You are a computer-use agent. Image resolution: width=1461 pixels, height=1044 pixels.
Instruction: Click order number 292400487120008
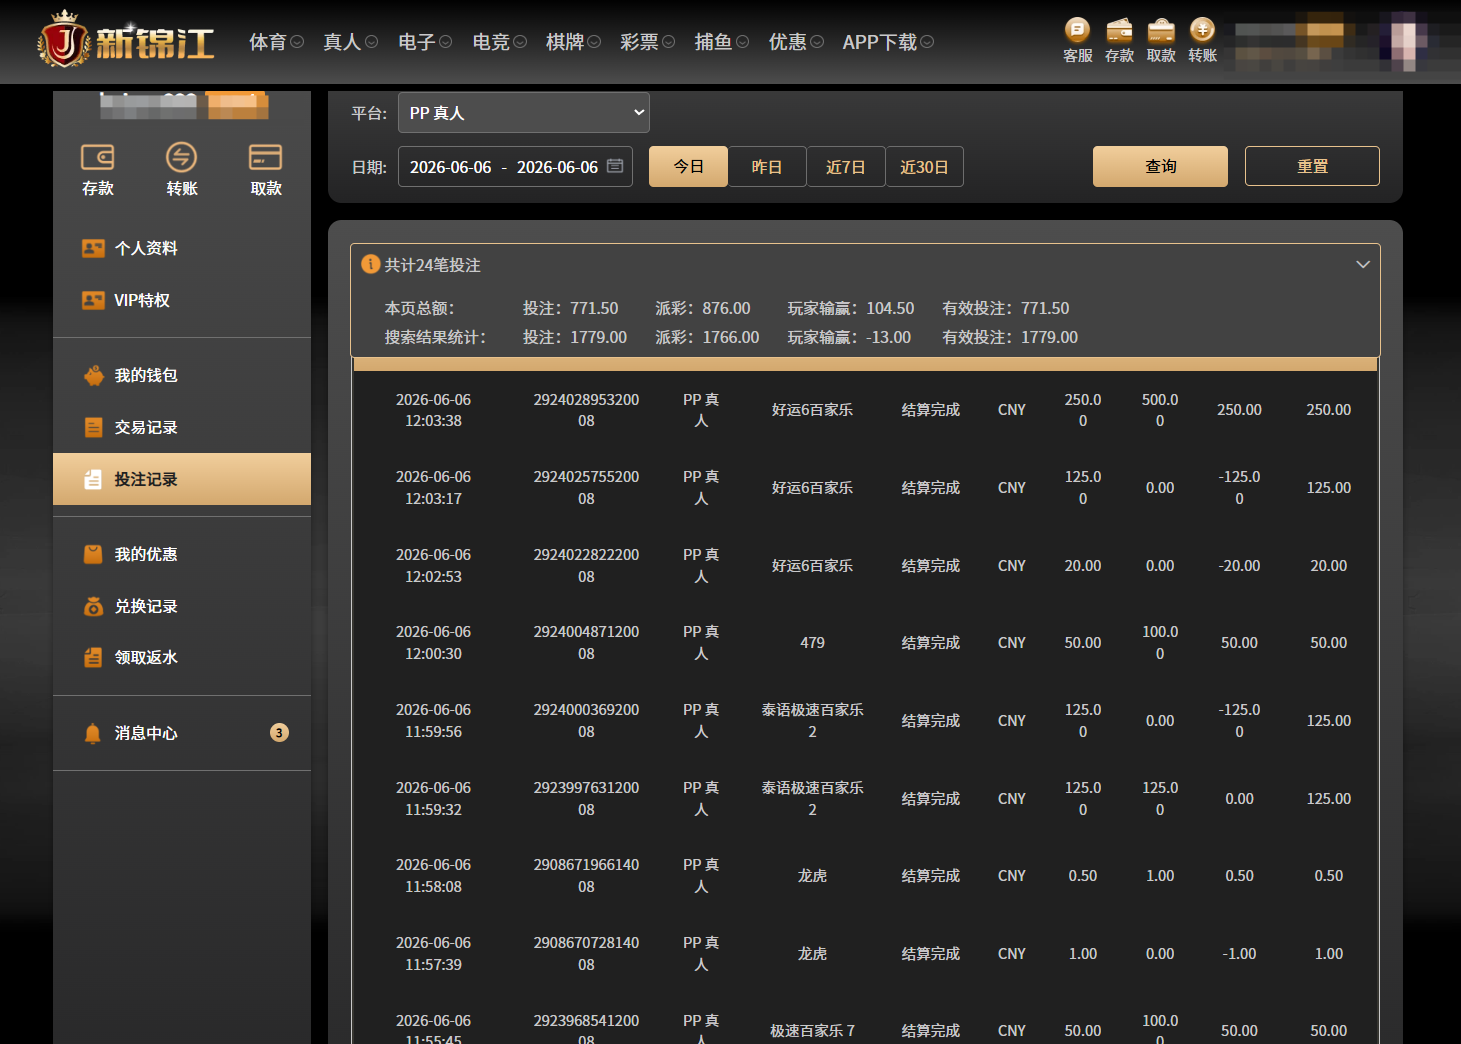pyautogui.click(x=586, y=643)
